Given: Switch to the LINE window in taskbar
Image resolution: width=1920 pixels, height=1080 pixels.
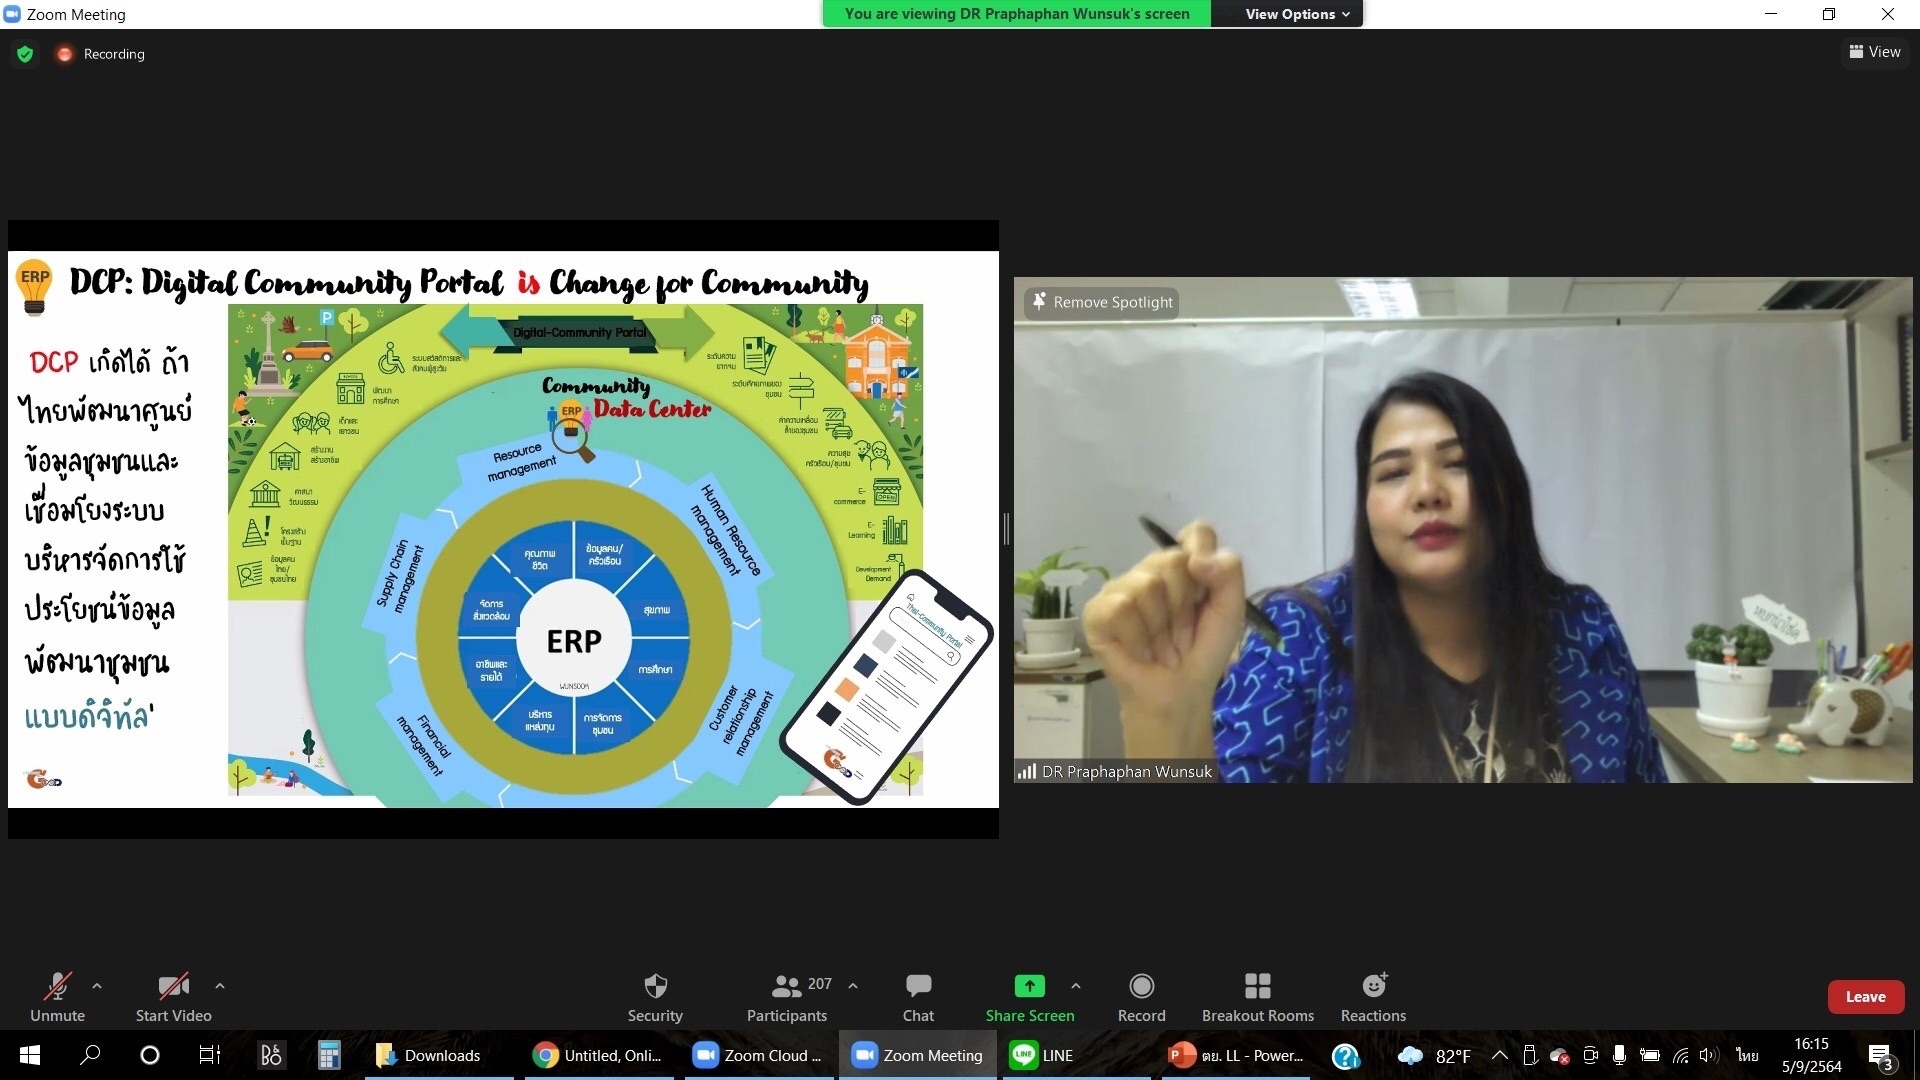Looking at the screenshot, I should 1040,1055.
